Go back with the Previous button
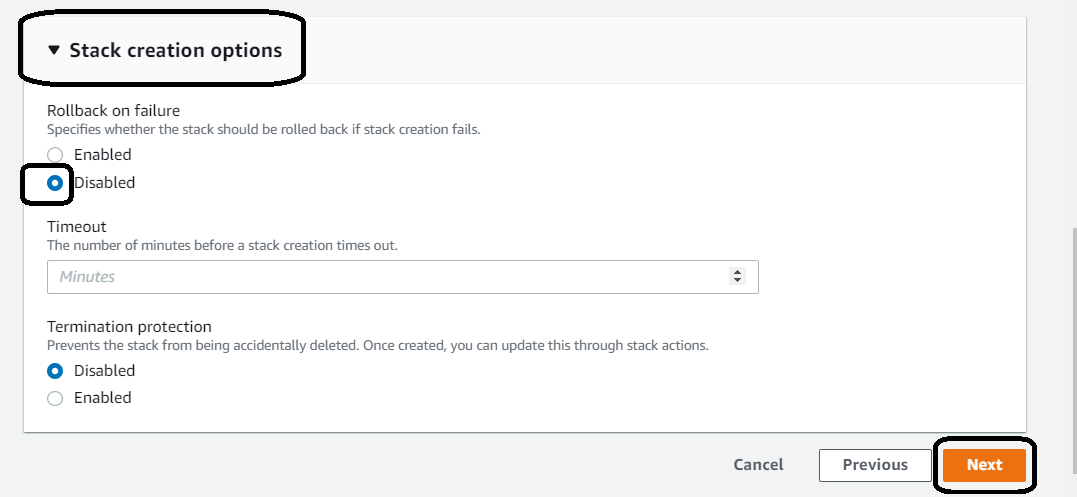The height and width of the screenshot is (497, 1077). tap(875, 465)
